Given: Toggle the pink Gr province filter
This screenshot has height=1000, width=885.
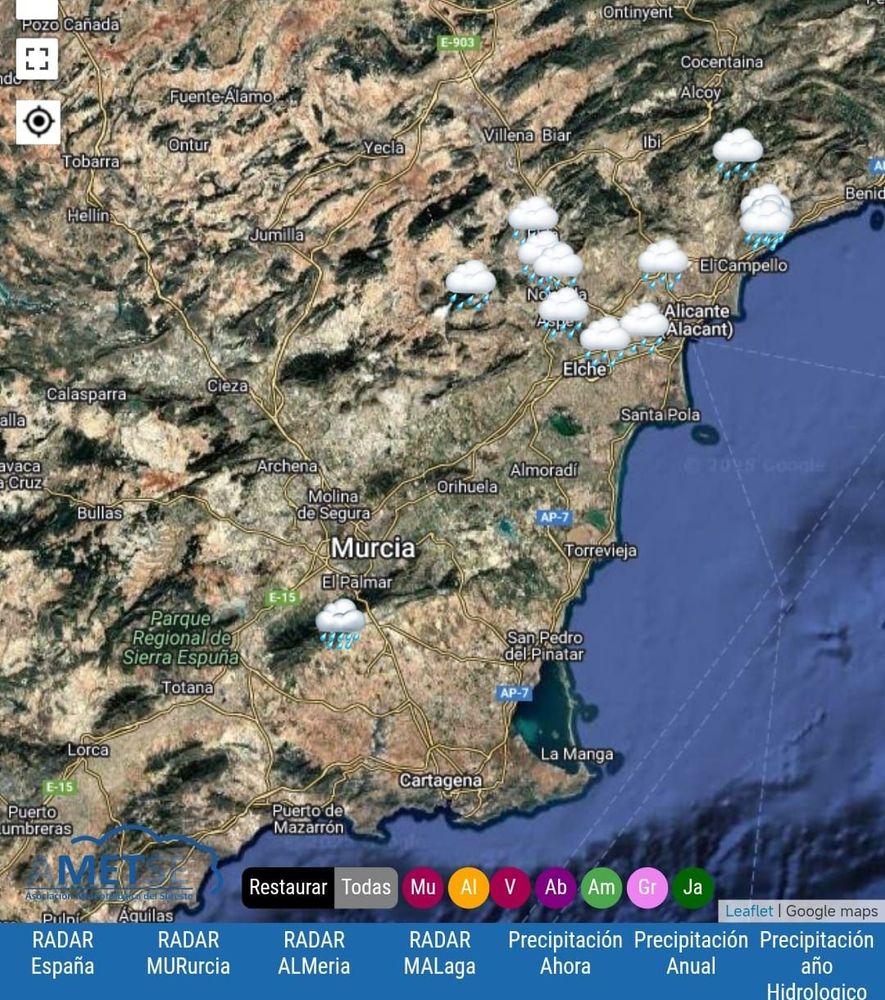Looking at the screenshot, I should click(647, 887).
